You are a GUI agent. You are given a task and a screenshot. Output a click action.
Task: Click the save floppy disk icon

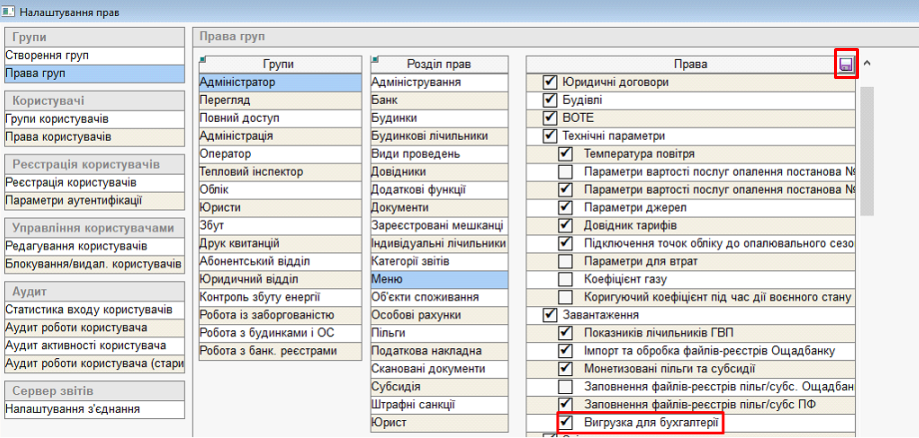point(846,64)
